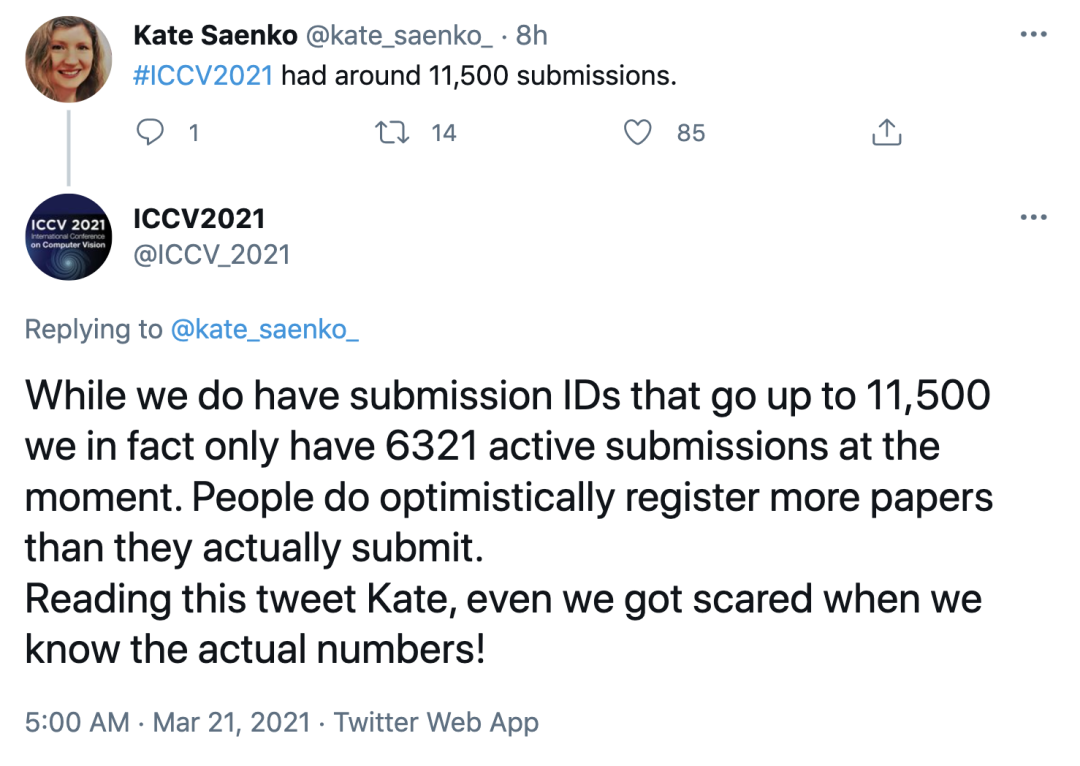Click the like count 85

pyautogui.click(x=690, y=132)
